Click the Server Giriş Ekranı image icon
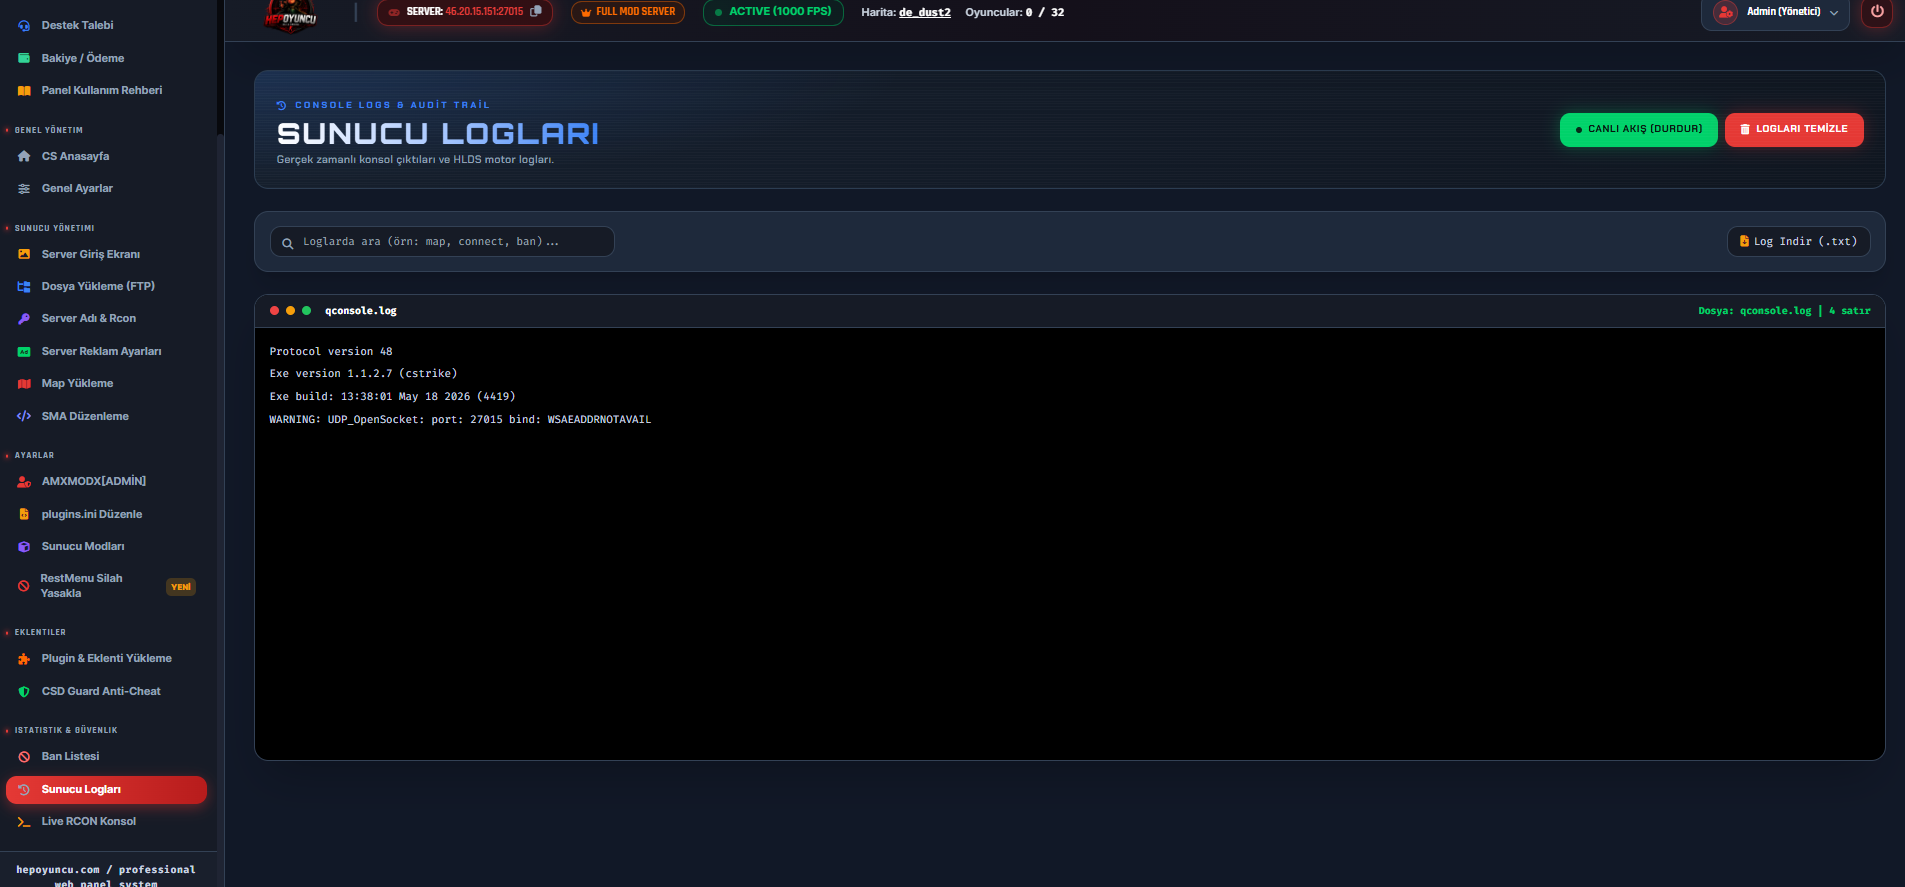Screen dimensions: 1905x887 [24, 254]
